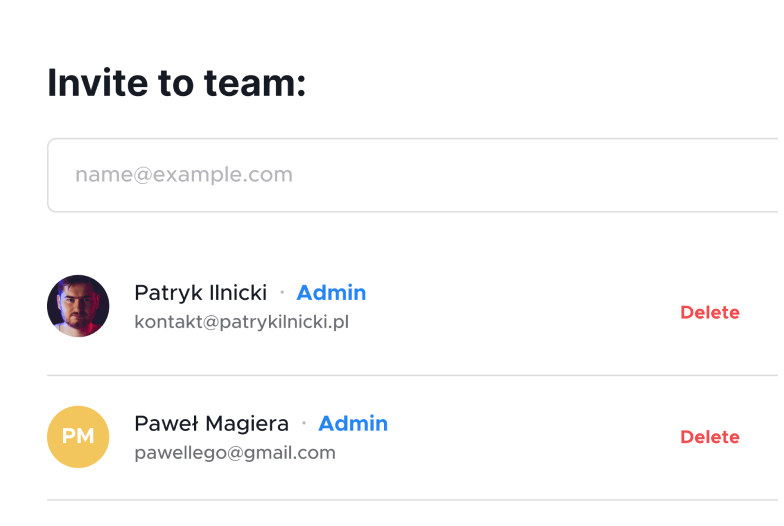Click the dot separator after Patryk Ilnicki
The image size is (784, 526).
pos(282,292)
